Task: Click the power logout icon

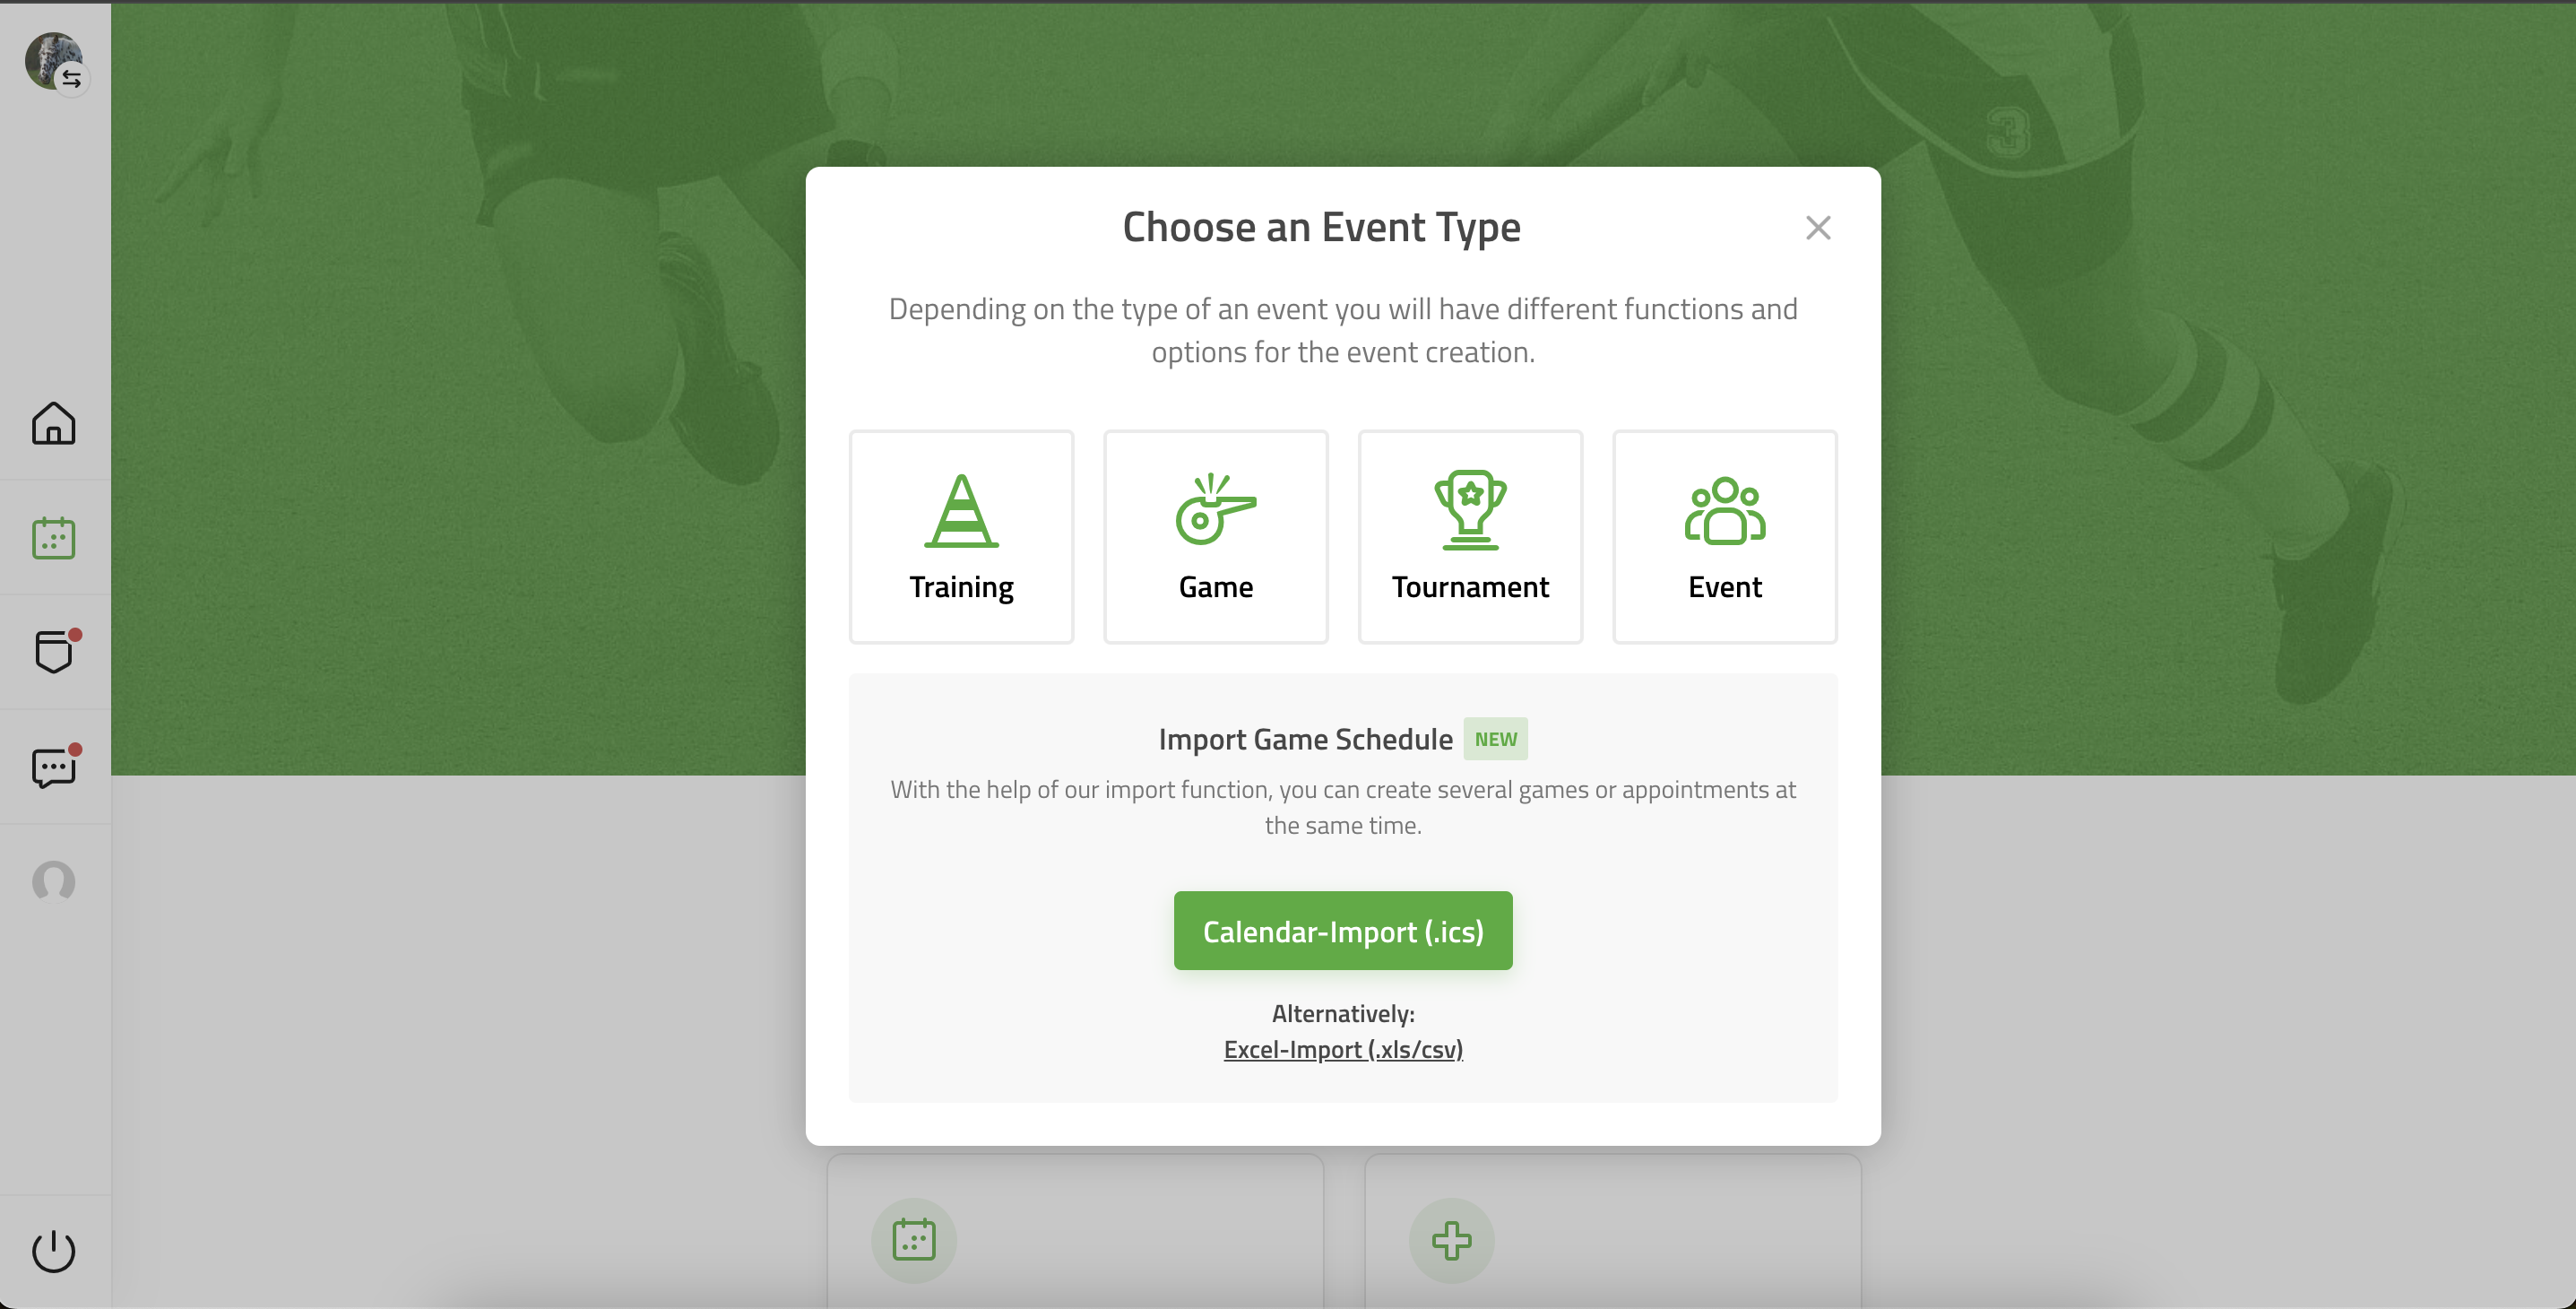Action: click(54, 1251)
